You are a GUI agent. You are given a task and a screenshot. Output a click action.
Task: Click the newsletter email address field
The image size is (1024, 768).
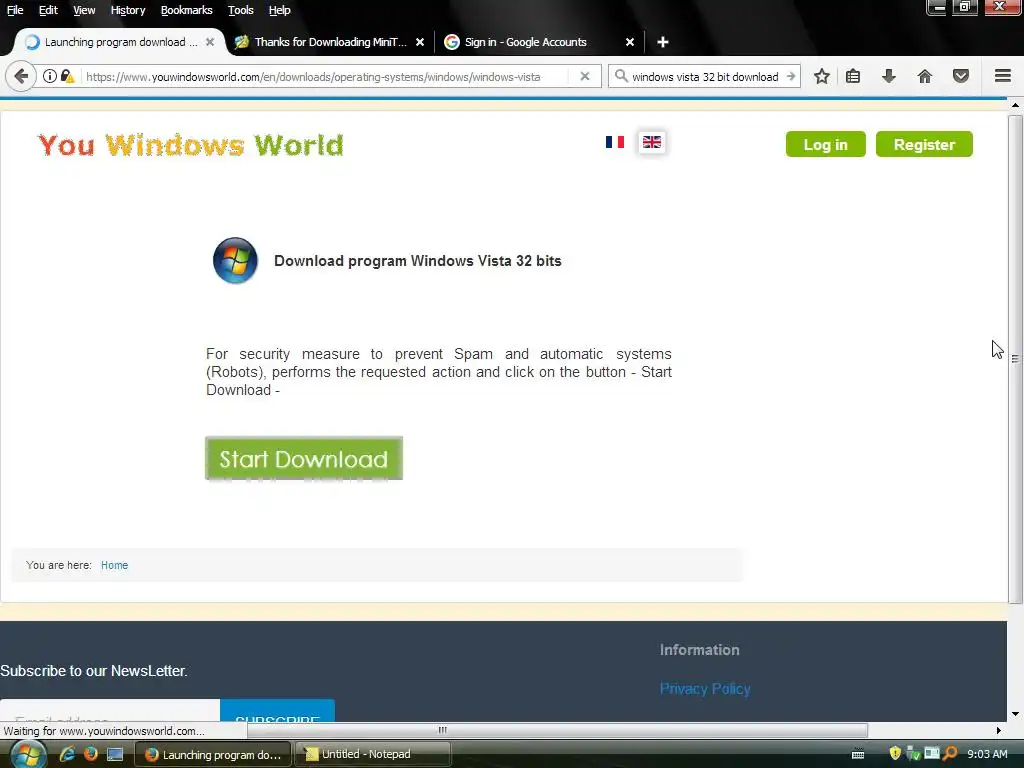(110, 711)
